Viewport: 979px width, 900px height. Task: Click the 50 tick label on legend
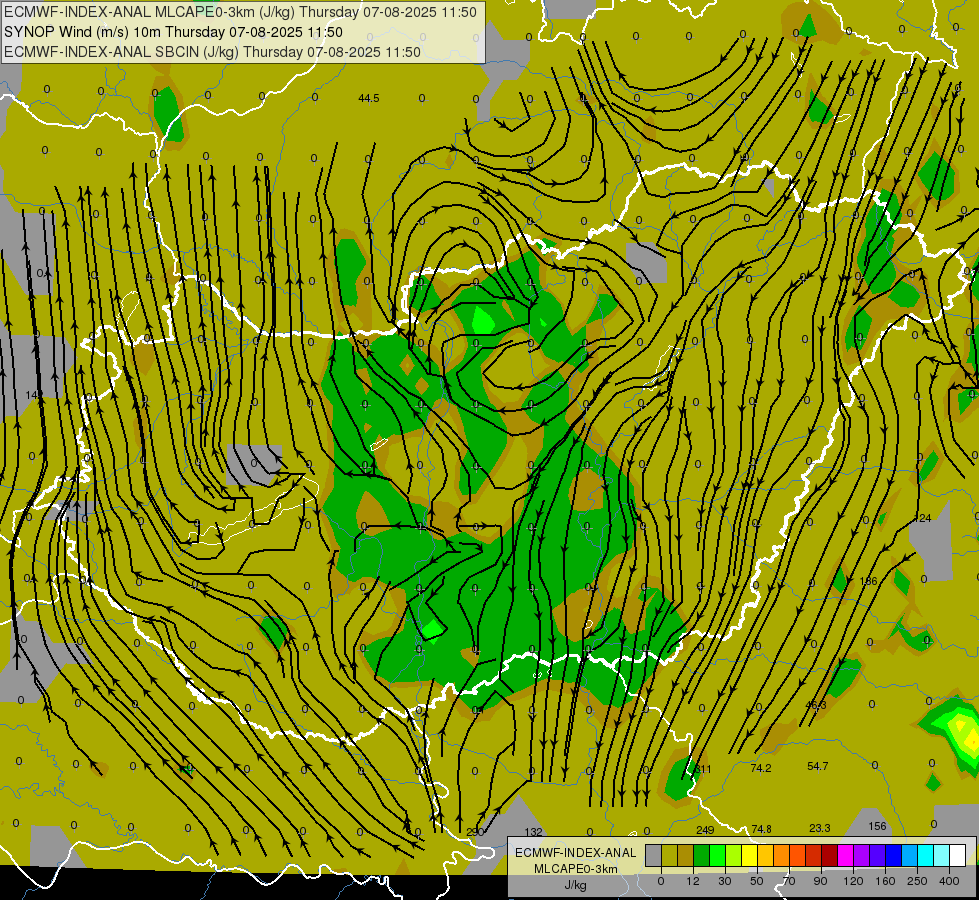click(x=757, y=881)
